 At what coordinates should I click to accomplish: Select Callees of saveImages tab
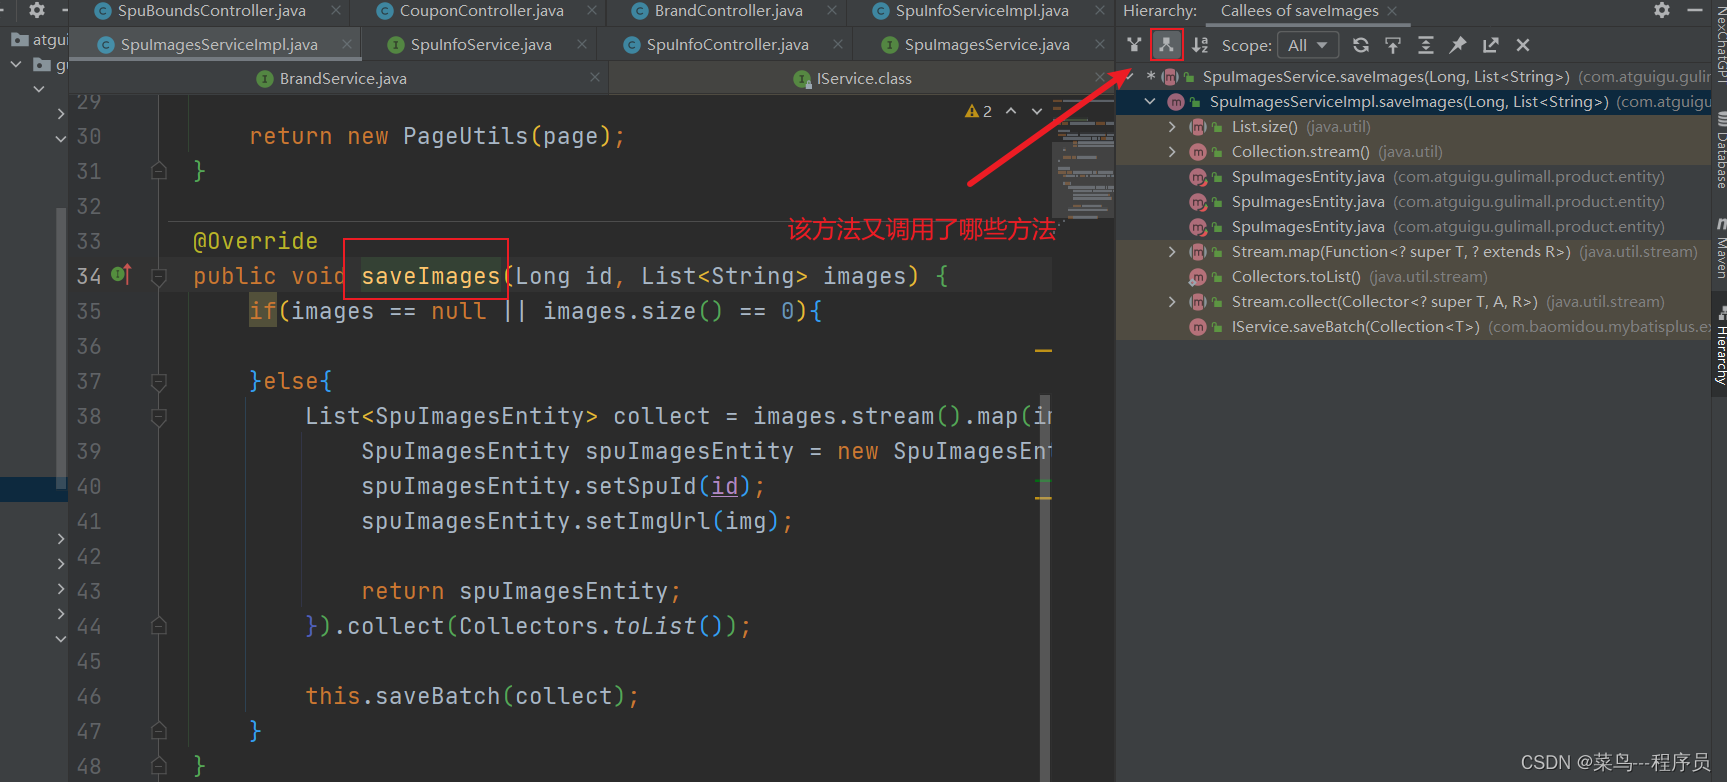[x=1299, y=11]
